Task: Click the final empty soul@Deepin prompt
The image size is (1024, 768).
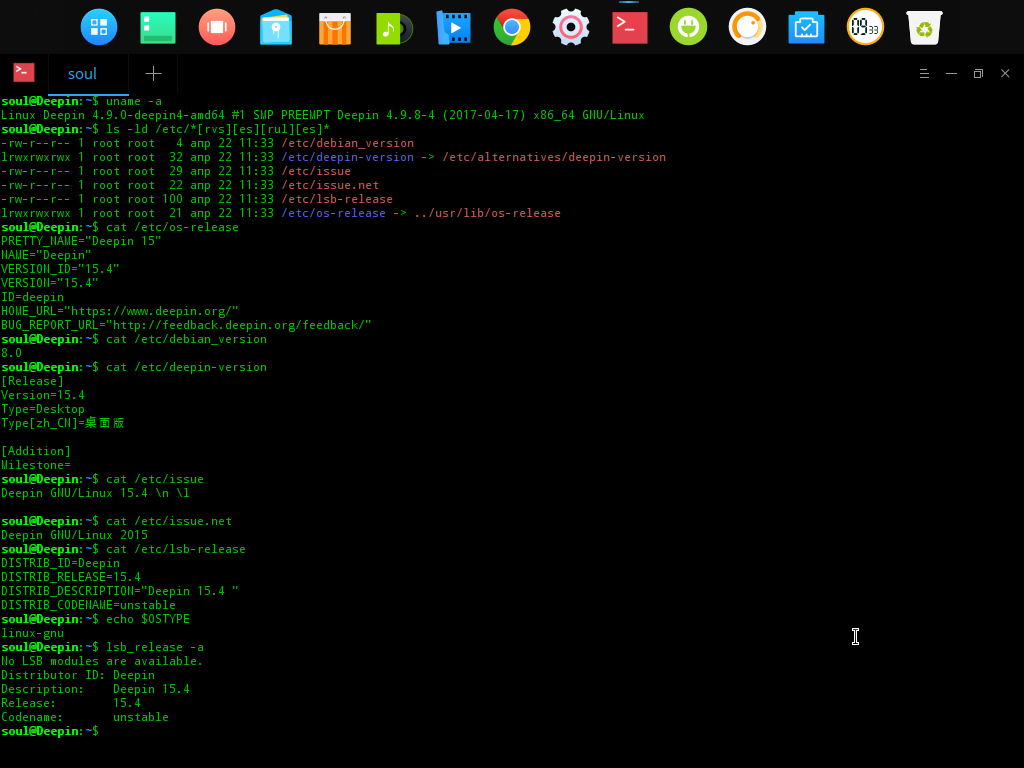Action: (50, 731)
